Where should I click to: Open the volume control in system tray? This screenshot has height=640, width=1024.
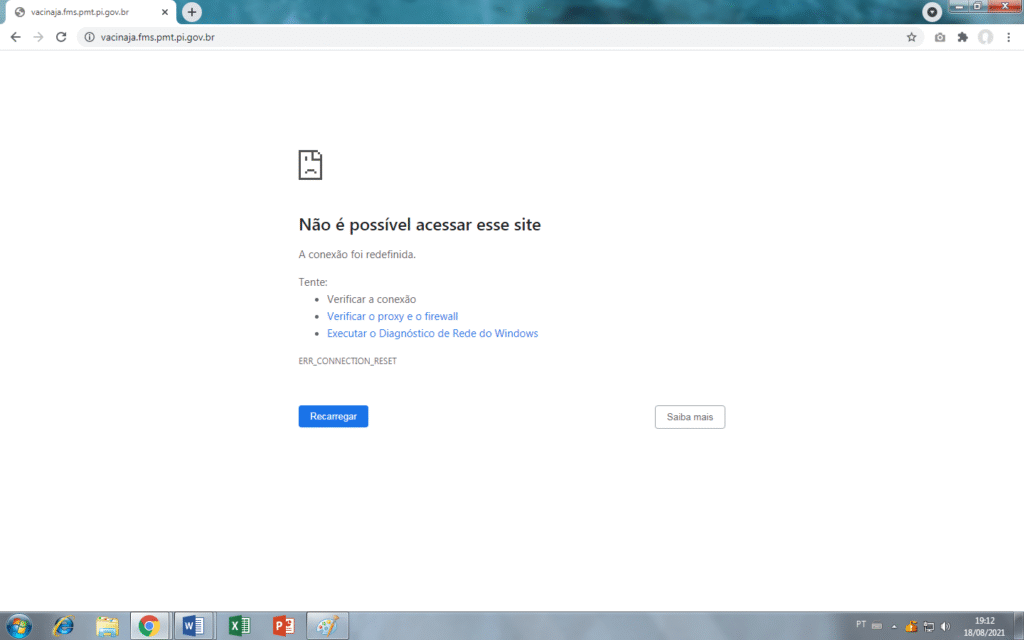945,626
